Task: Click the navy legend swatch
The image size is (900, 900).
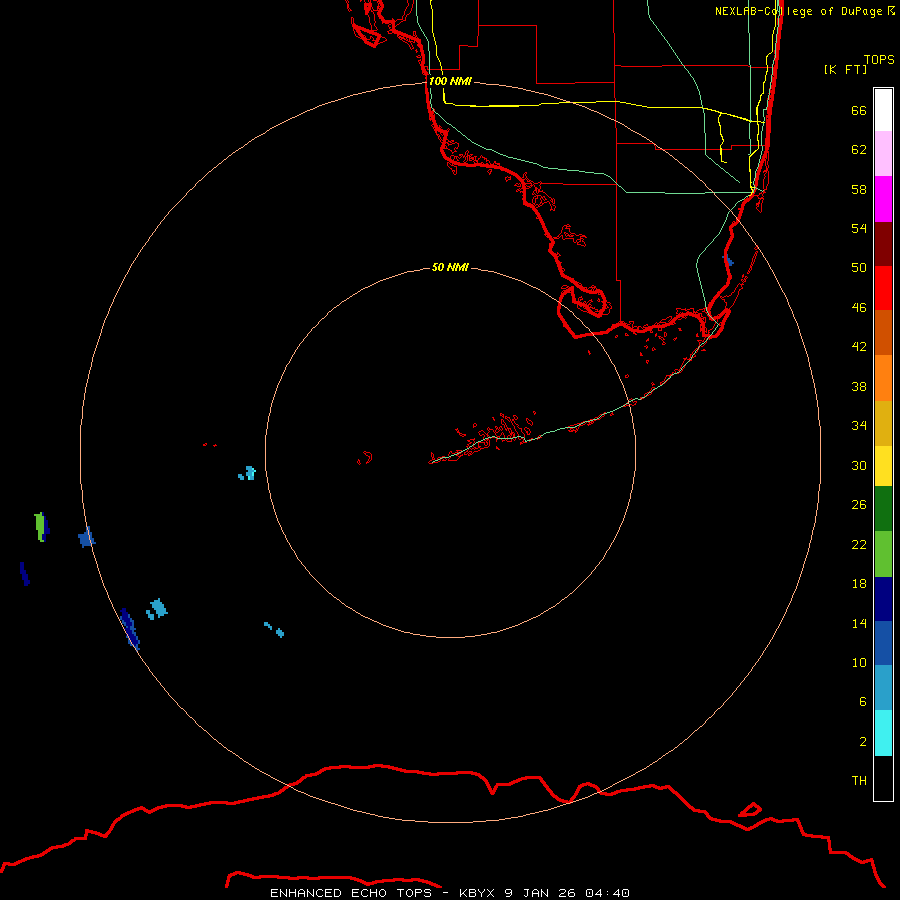Action: coord(883,599)
